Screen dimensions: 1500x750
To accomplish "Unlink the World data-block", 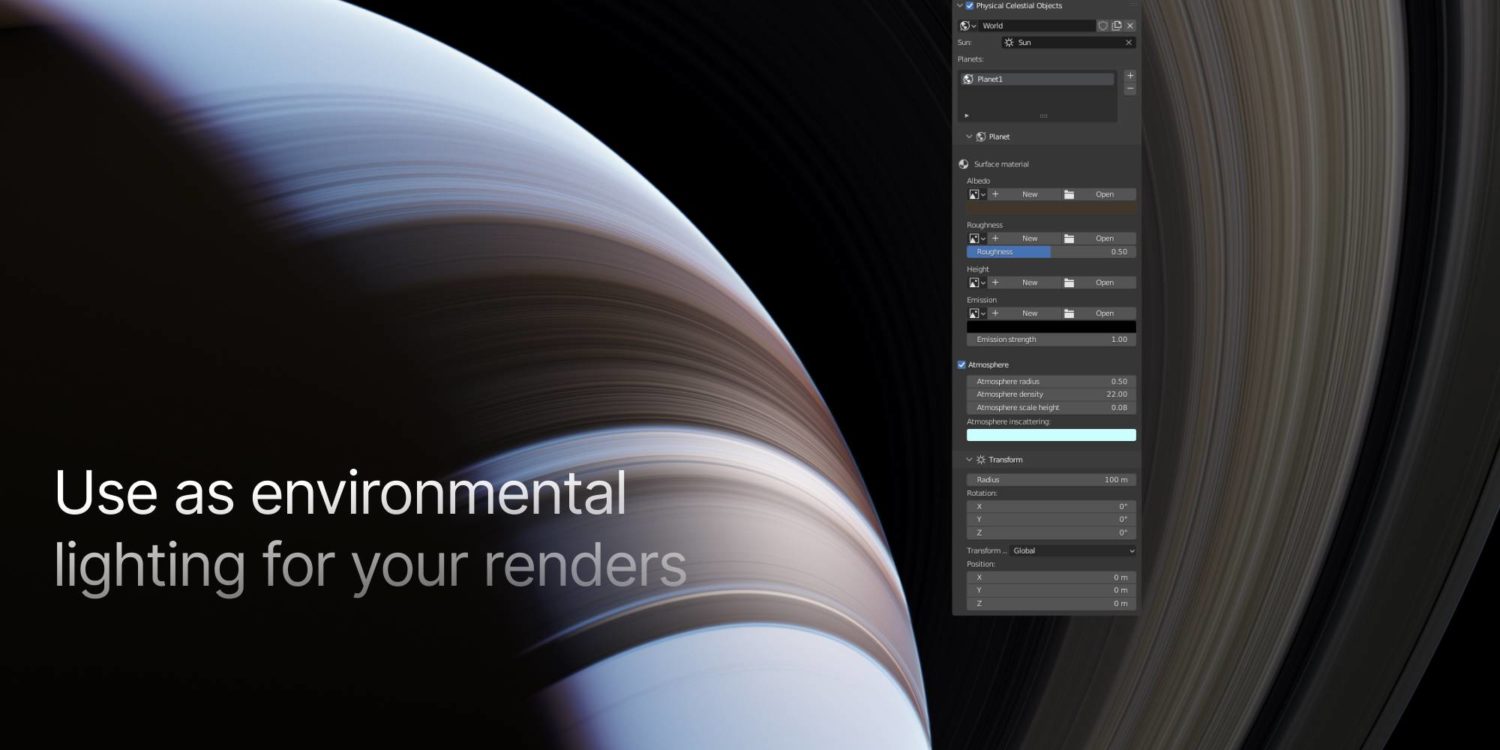I will point(1130,26).
